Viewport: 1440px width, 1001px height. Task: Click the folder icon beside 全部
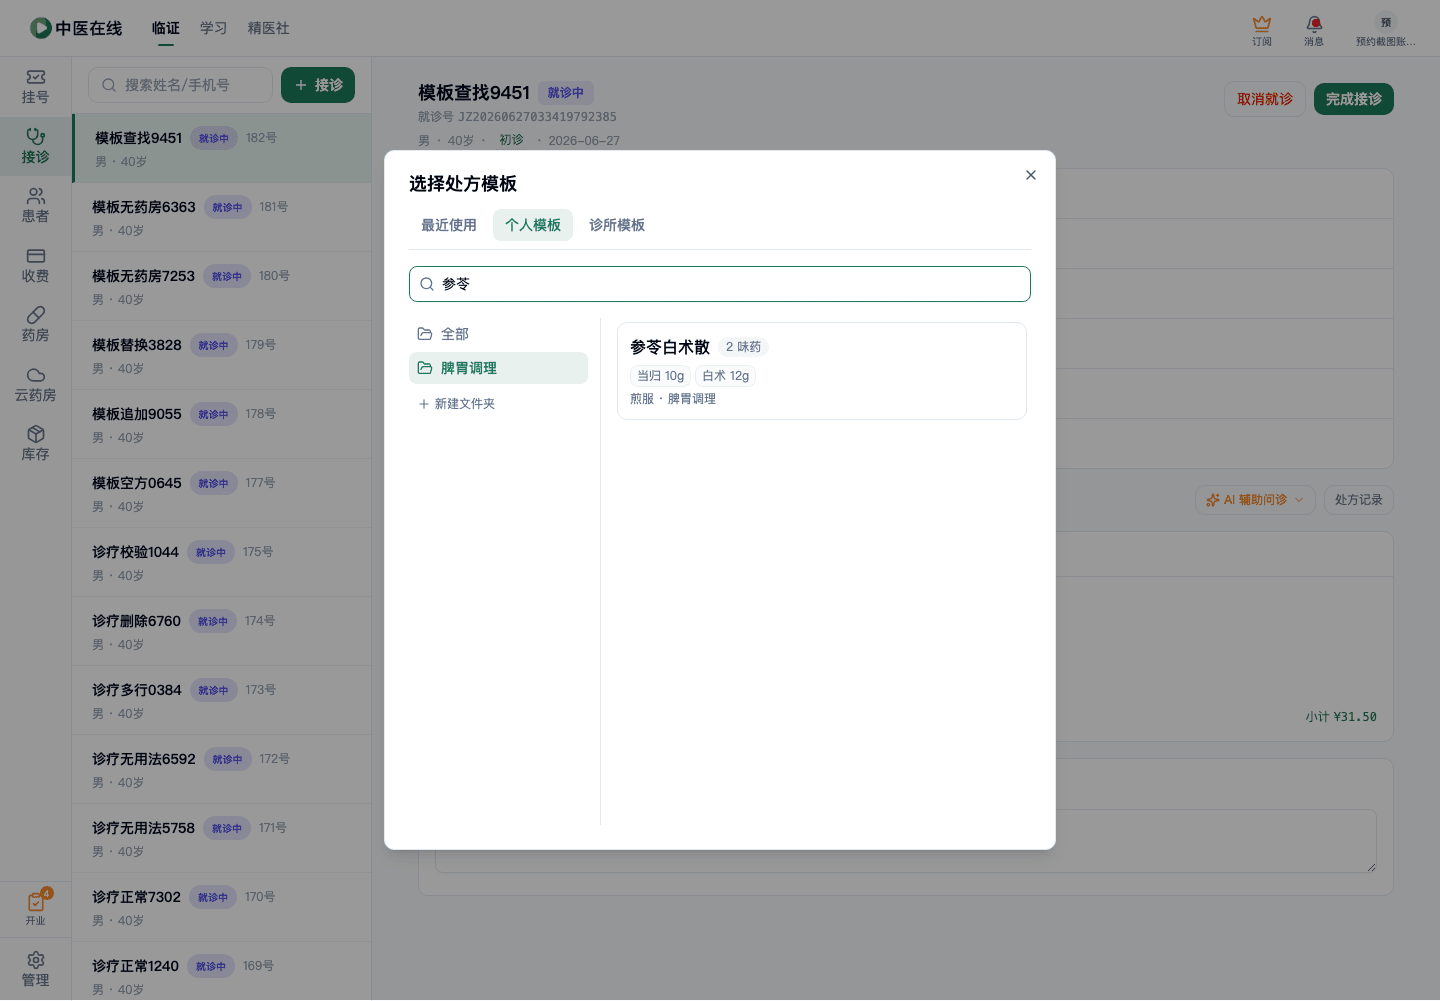tap(425, 334)
